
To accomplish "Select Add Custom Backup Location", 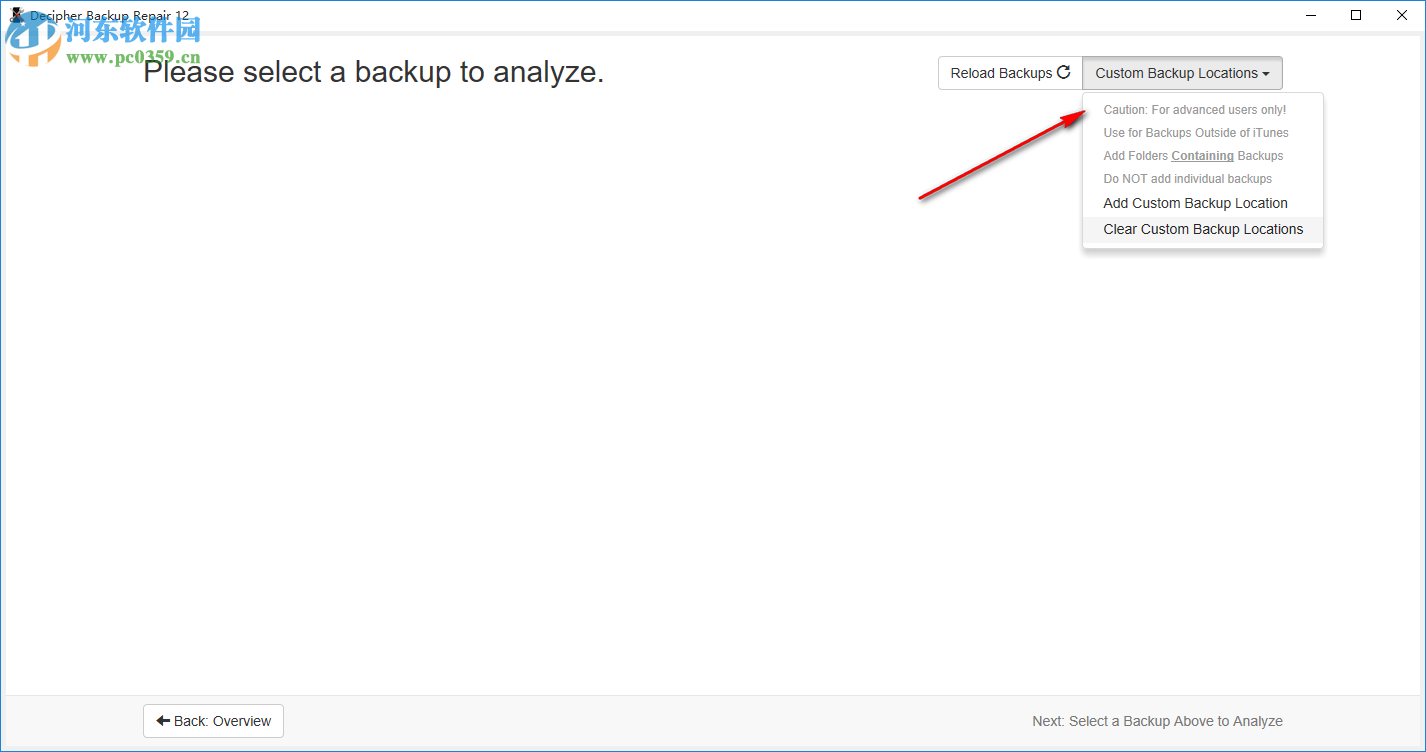I will 1195,203.
